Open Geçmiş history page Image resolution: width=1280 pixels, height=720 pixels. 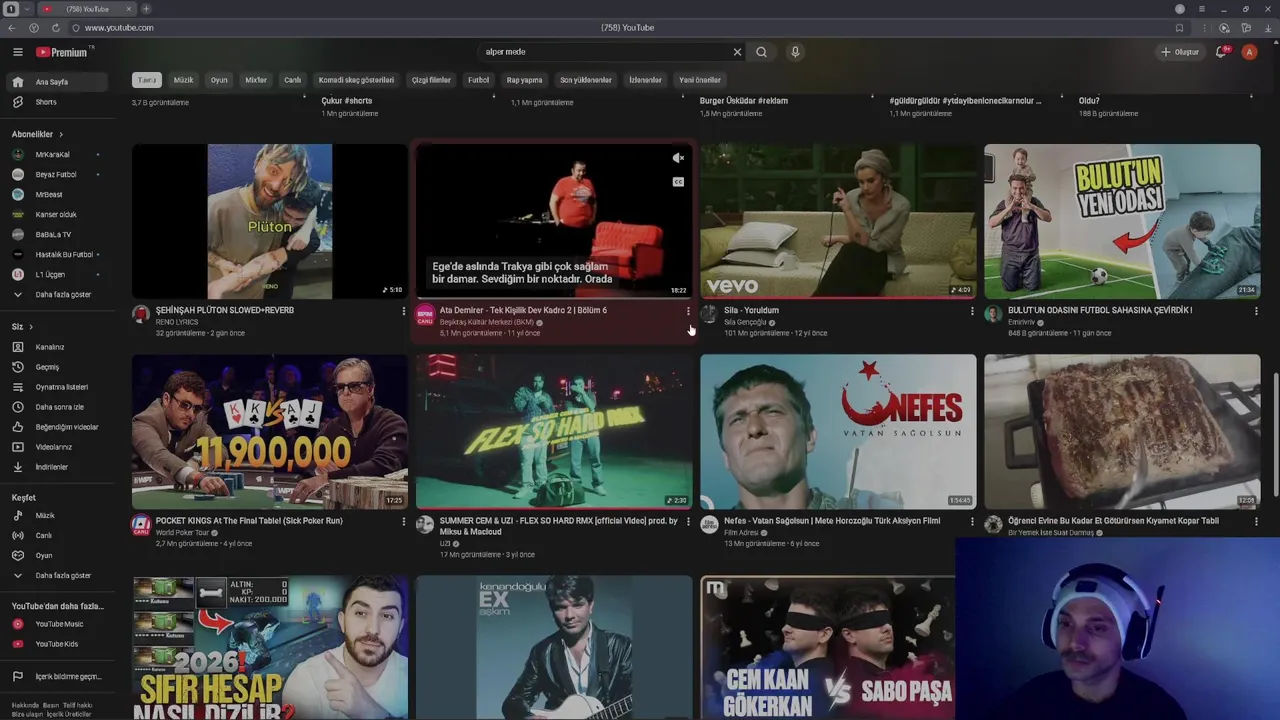pyautogui.click(x=57, y=367)
